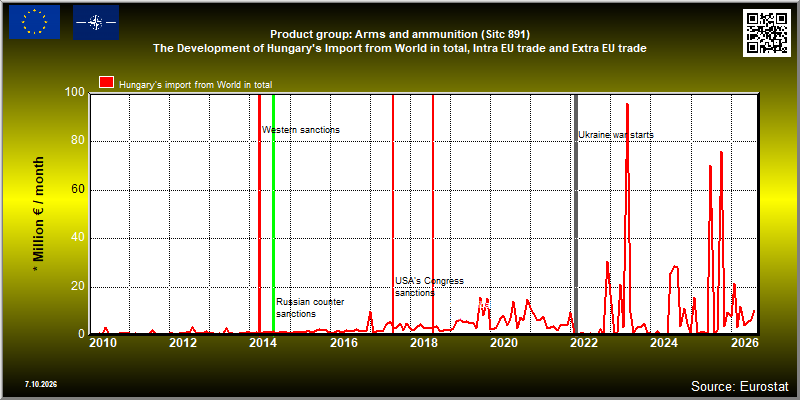Click the x-axis year 2018
The height and width of the screenshot is (400, 800).
point(423,342)
